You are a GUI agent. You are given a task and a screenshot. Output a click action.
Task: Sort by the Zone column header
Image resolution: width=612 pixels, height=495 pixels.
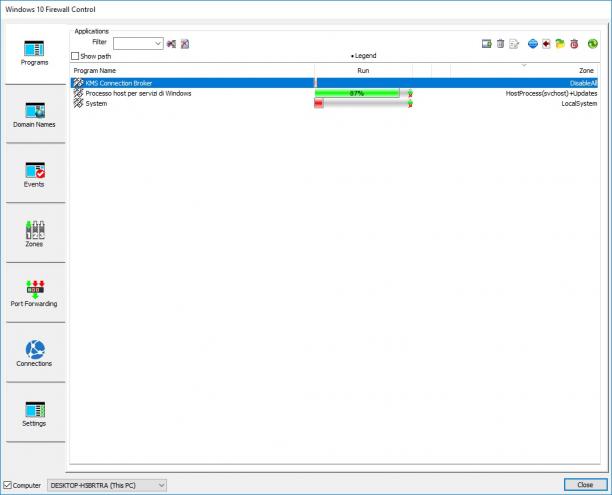pyautogui.click(x=525, y=71)
